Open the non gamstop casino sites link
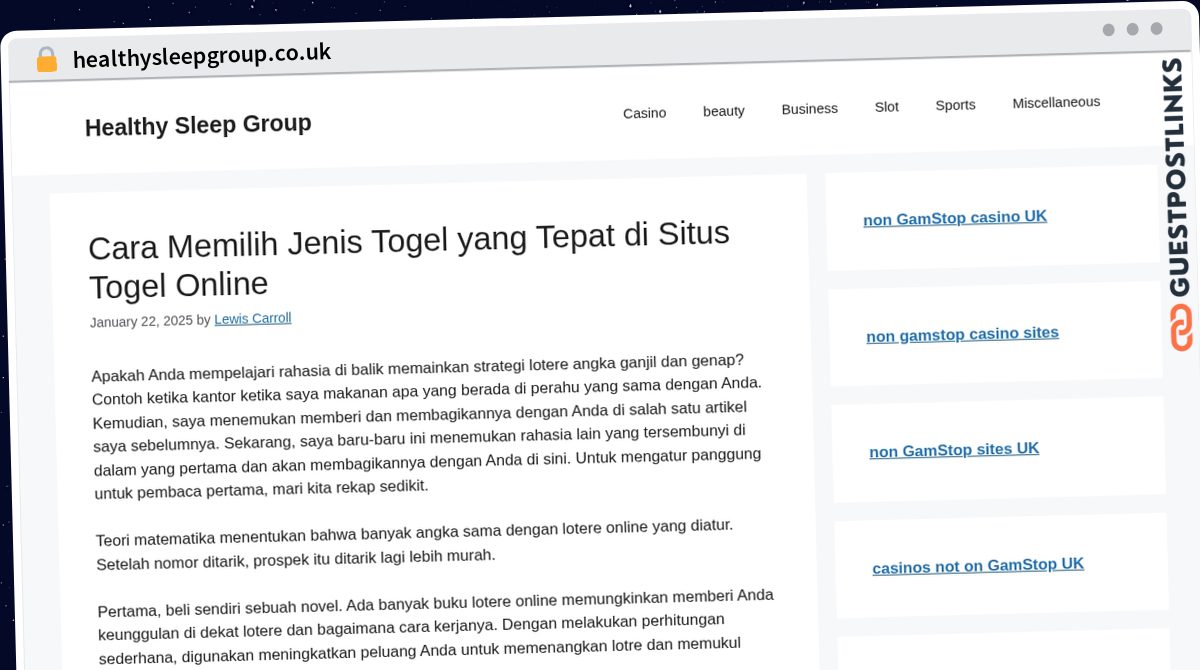This screenshot has height=670, width=1200. coord(962,334)
